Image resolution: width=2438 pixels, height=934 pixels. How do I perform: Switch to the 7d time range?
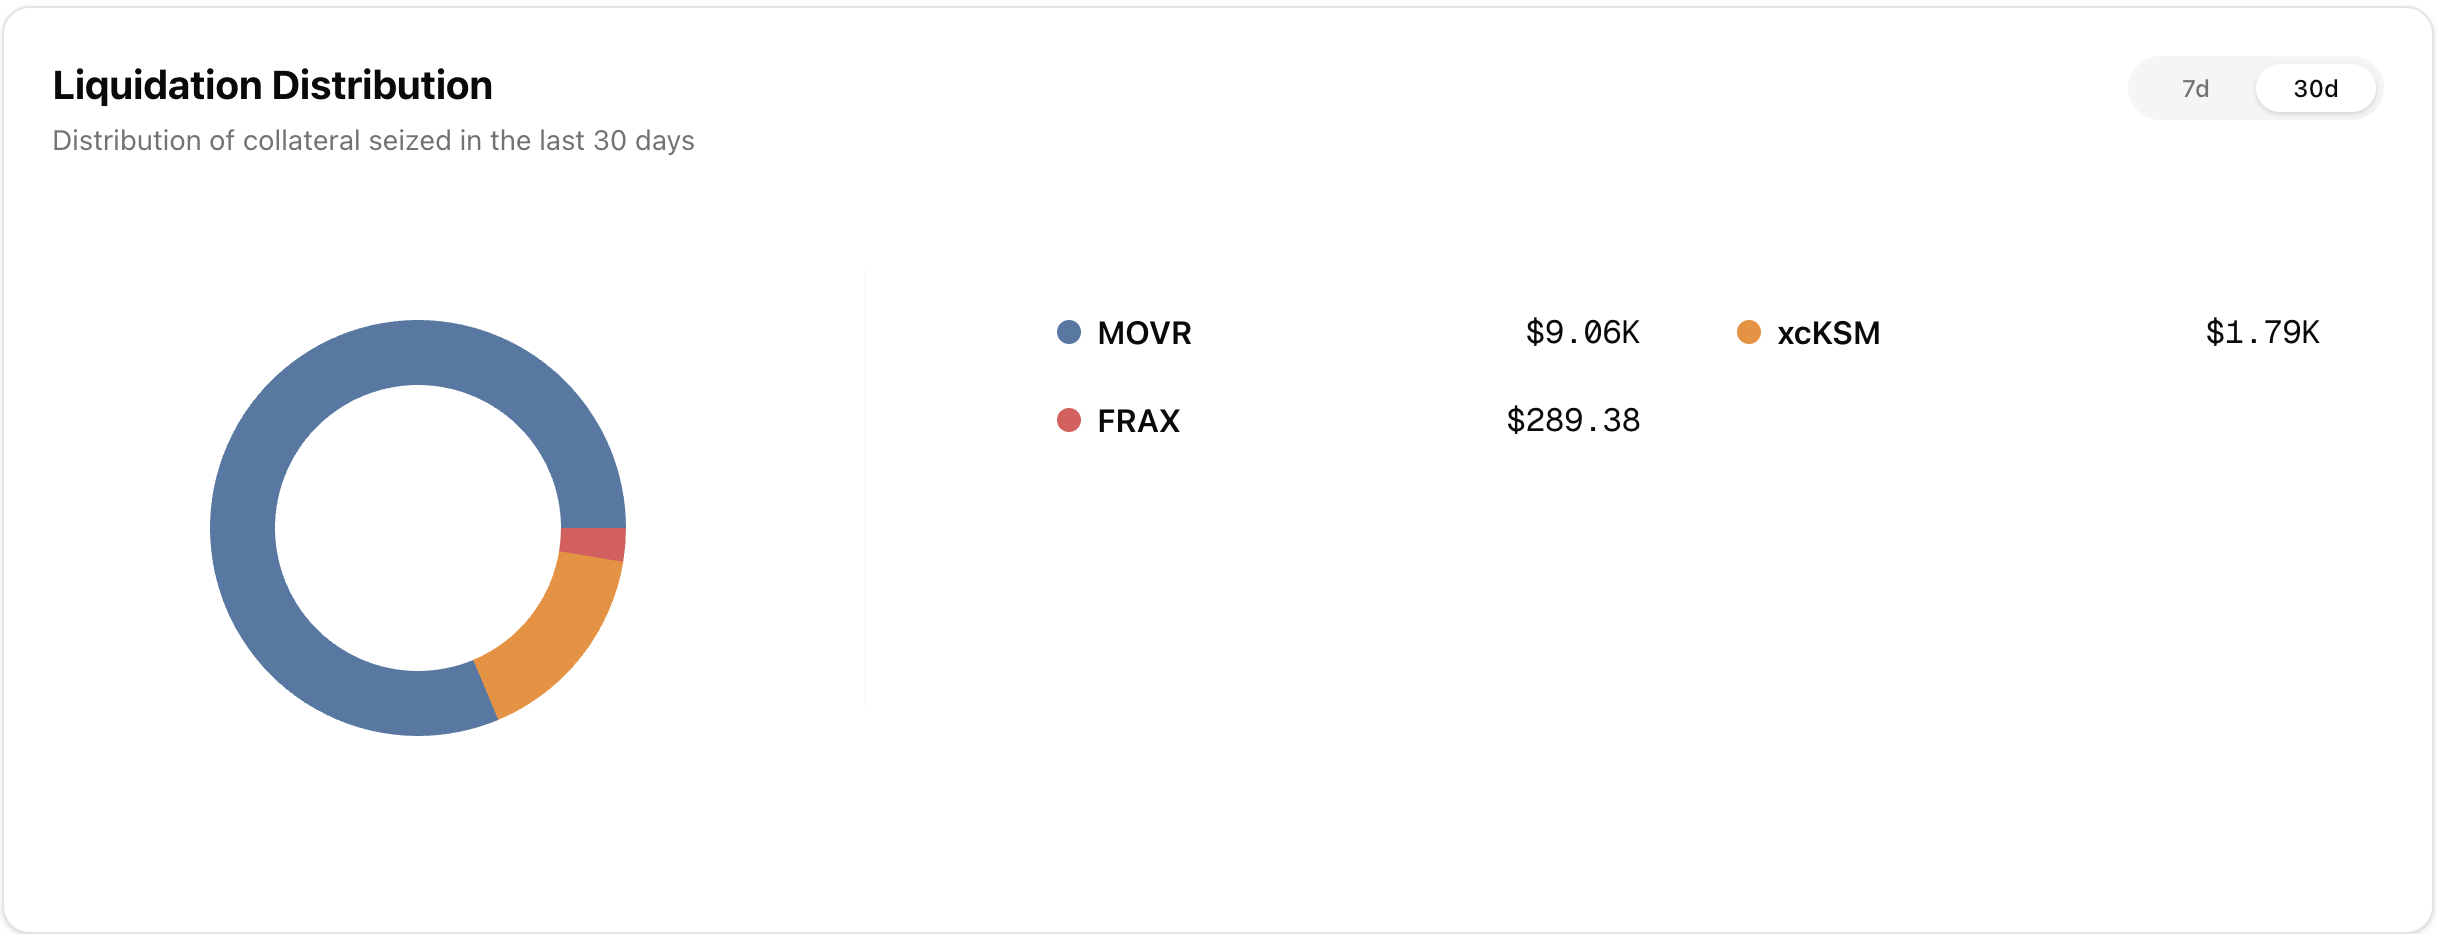(x=2195, y=89)
